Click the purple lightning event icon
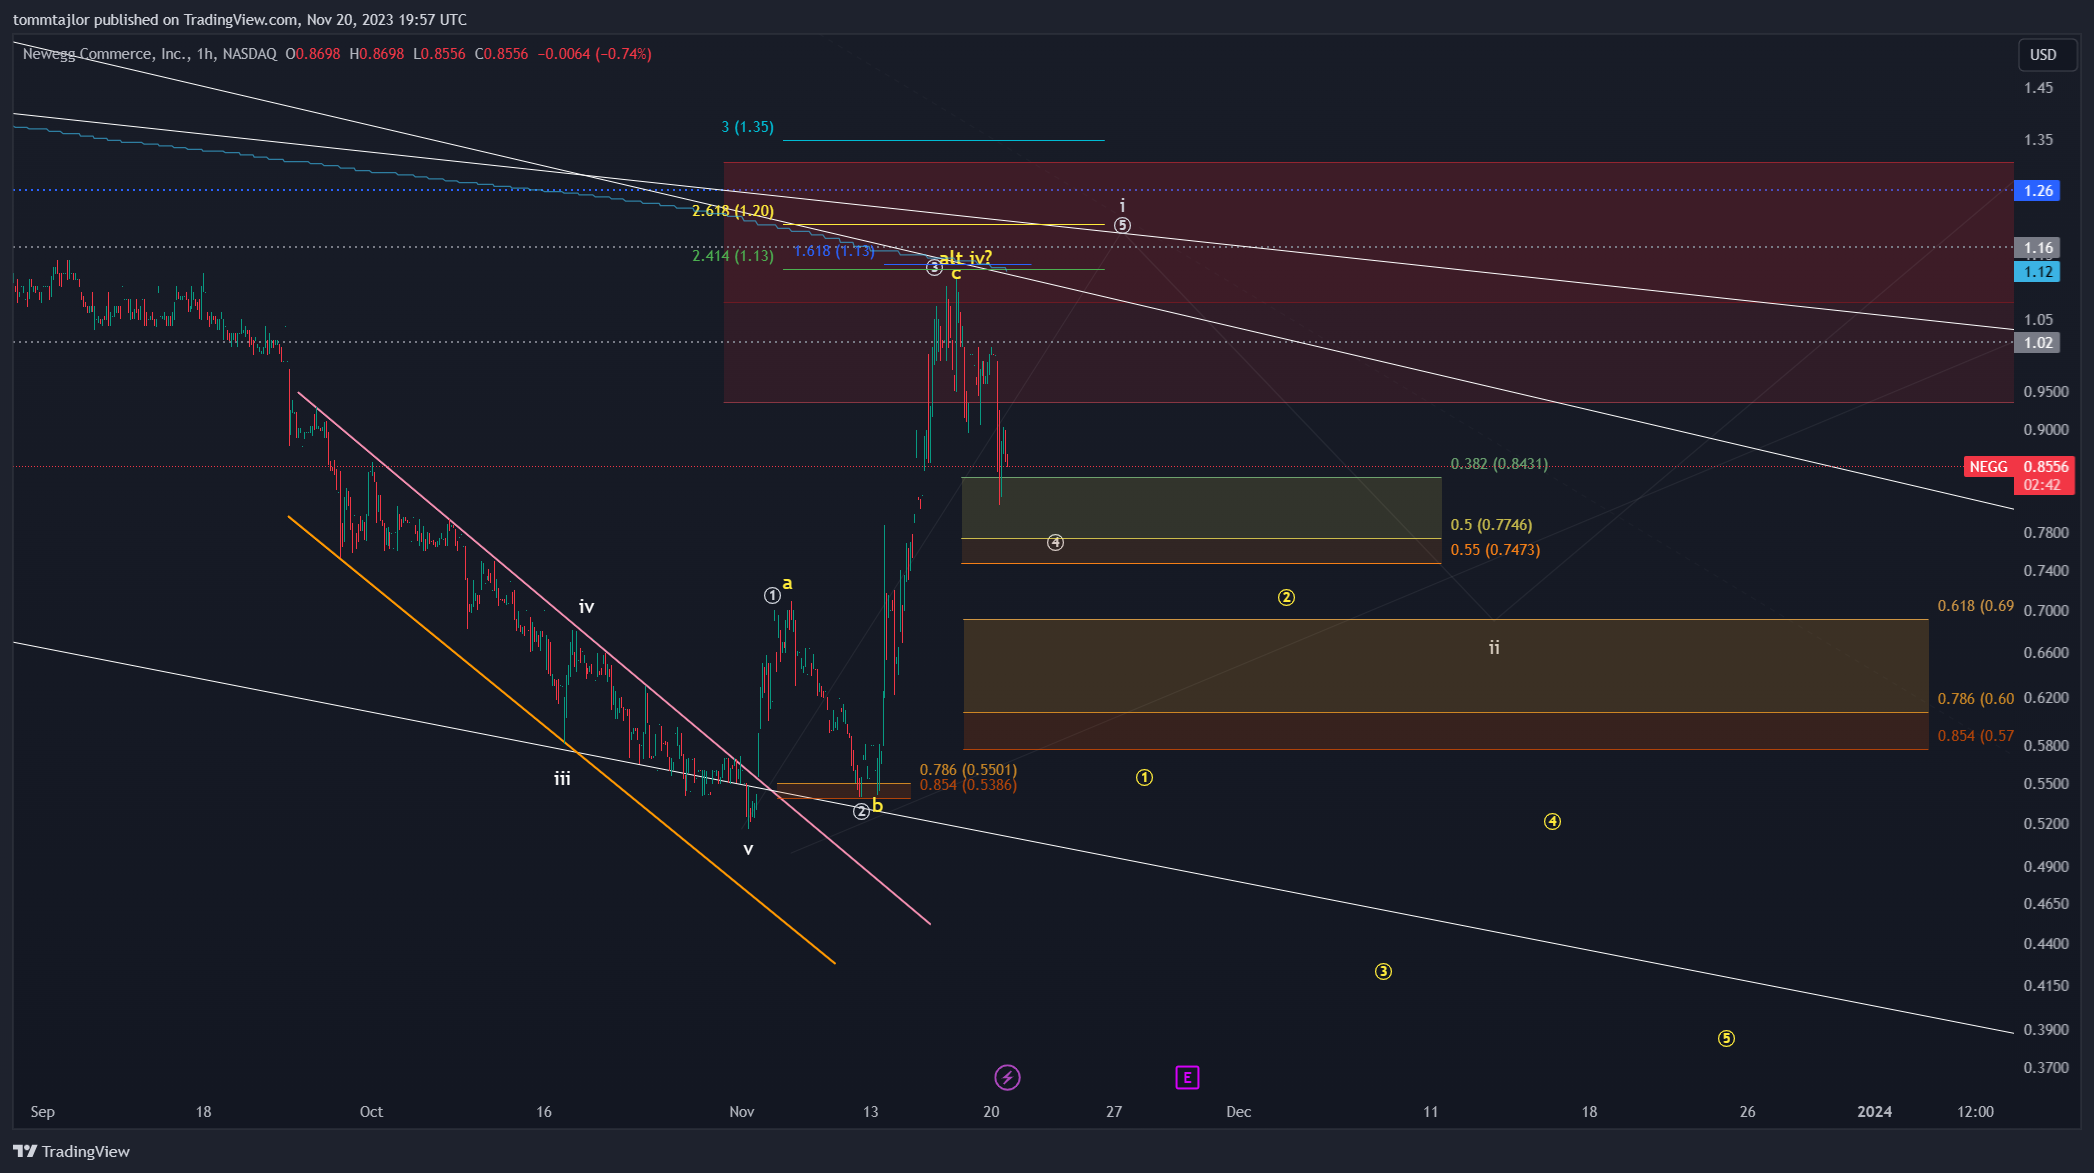 click(x=1007, y=1077)
